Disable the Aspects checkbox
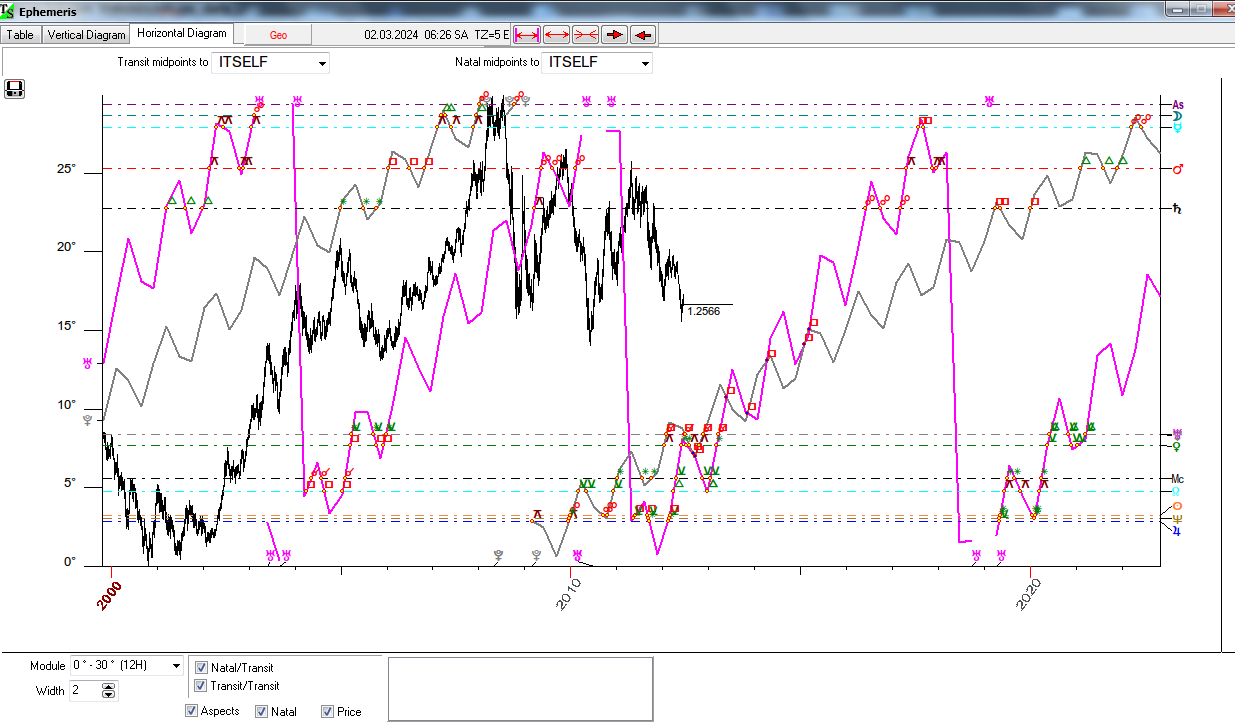The image size is (1235, 723). (x=192, y=711)
